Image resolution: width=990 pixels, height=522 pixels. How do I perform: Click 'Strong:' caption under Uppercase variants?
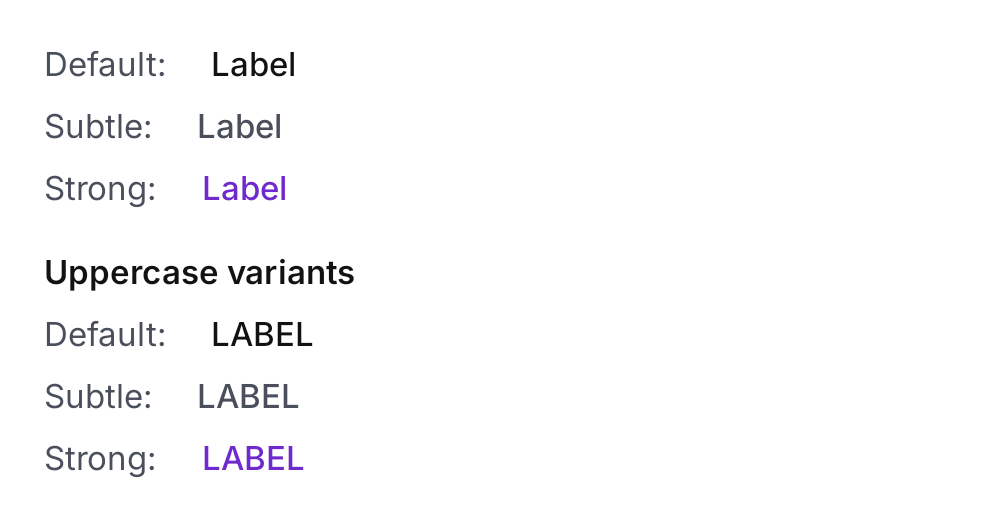point(100,460)
